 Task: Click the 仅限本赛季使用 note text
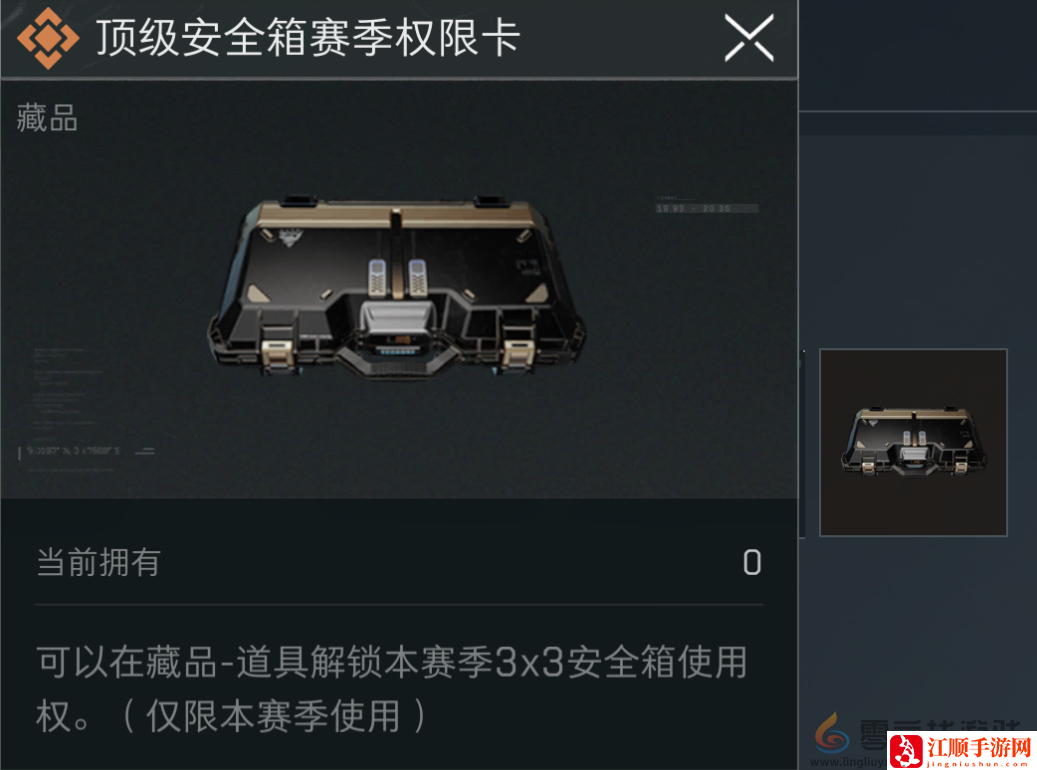pyautogui.click(x=272, y=716)
